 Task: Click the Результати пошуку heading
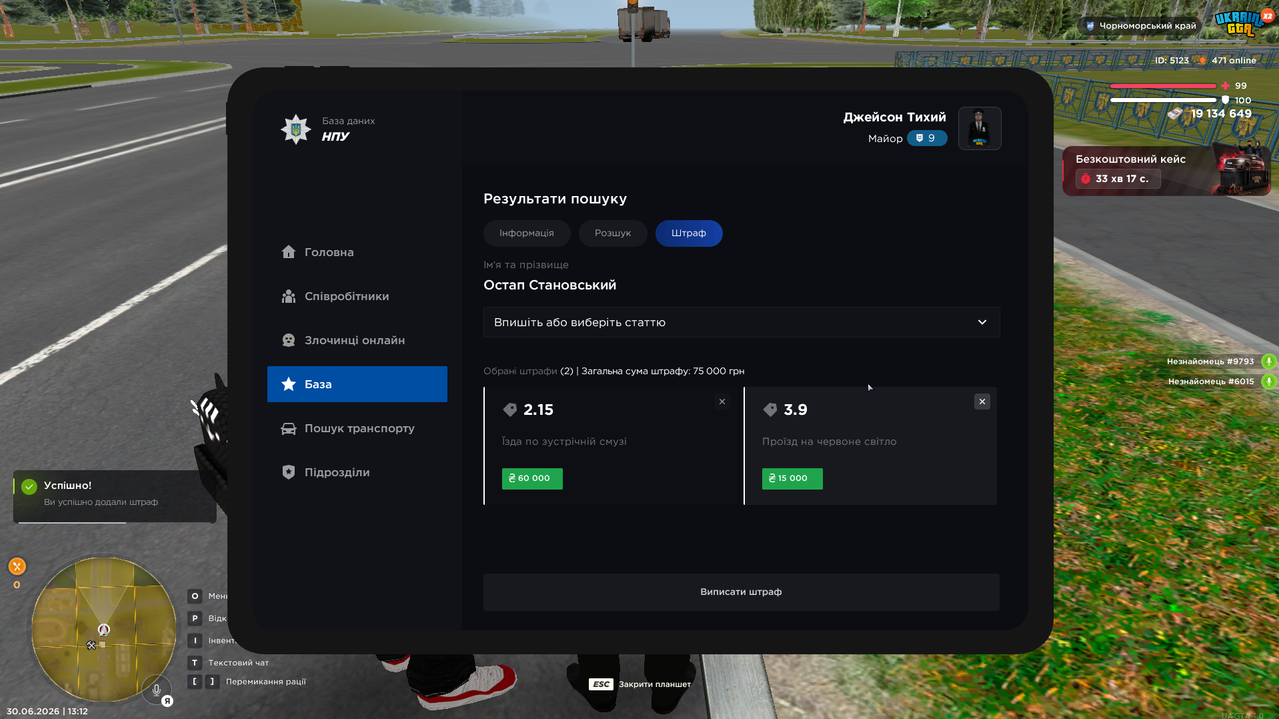[555, 199]
